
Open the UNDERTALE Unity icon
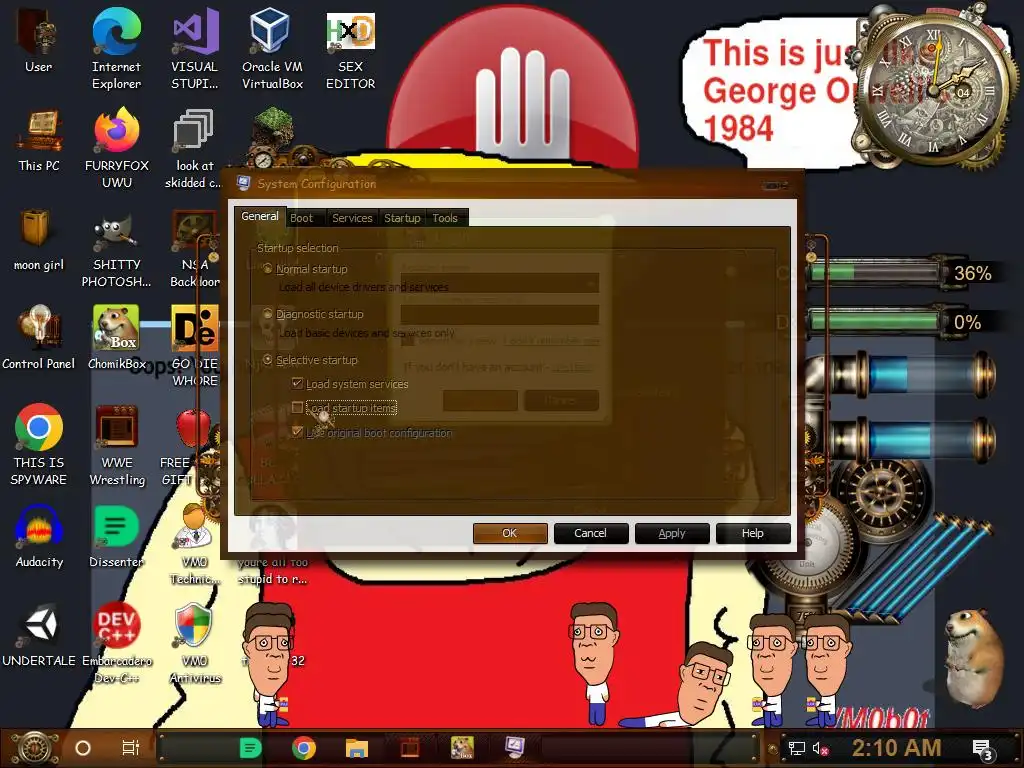pos(39,635)
